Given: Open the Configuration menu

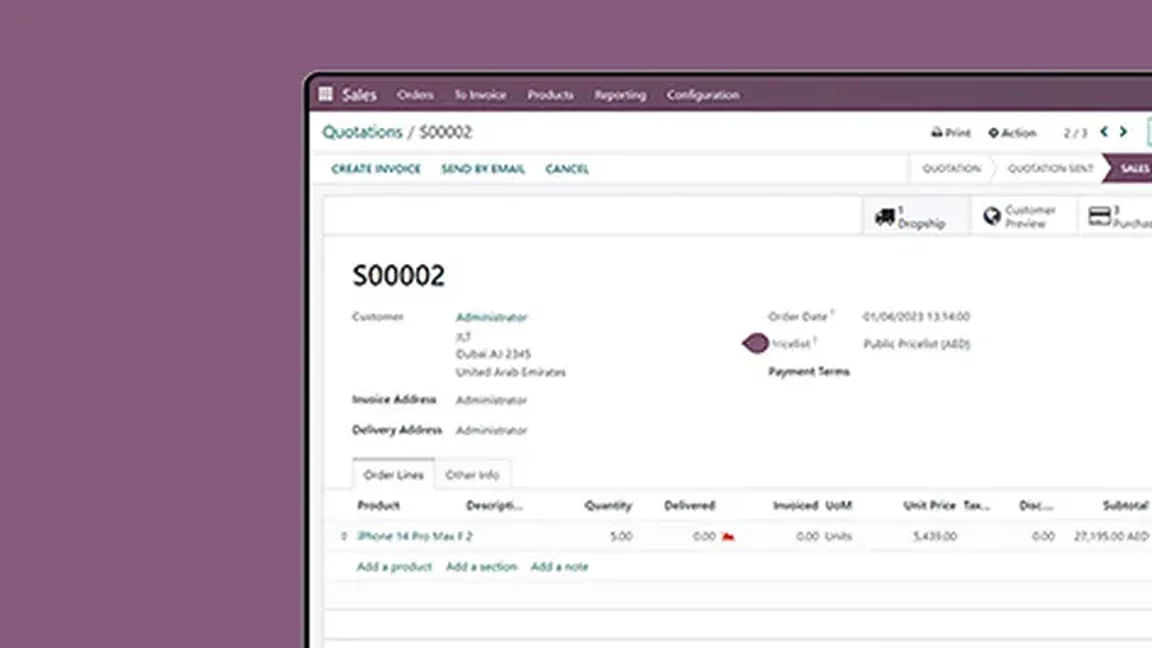Looking at the screenshot, I should pos(703,95).
